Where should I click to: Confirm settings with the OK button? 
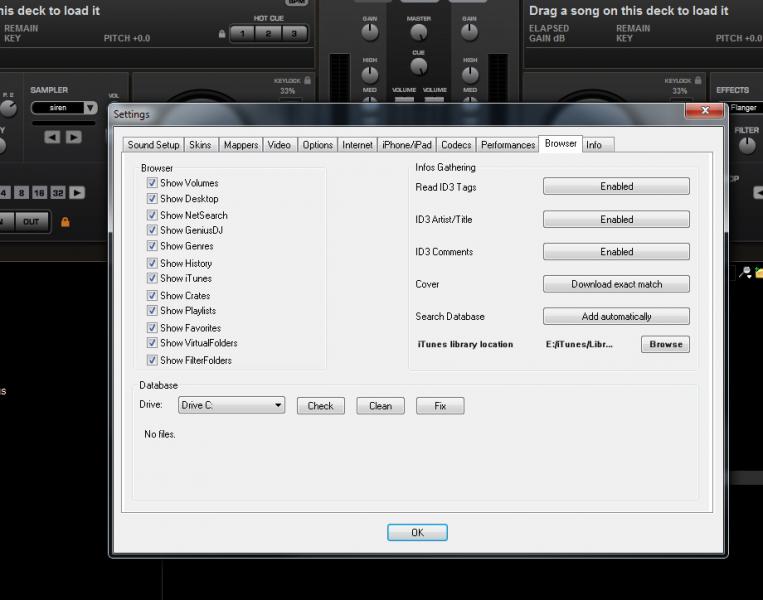click(417, 533)
